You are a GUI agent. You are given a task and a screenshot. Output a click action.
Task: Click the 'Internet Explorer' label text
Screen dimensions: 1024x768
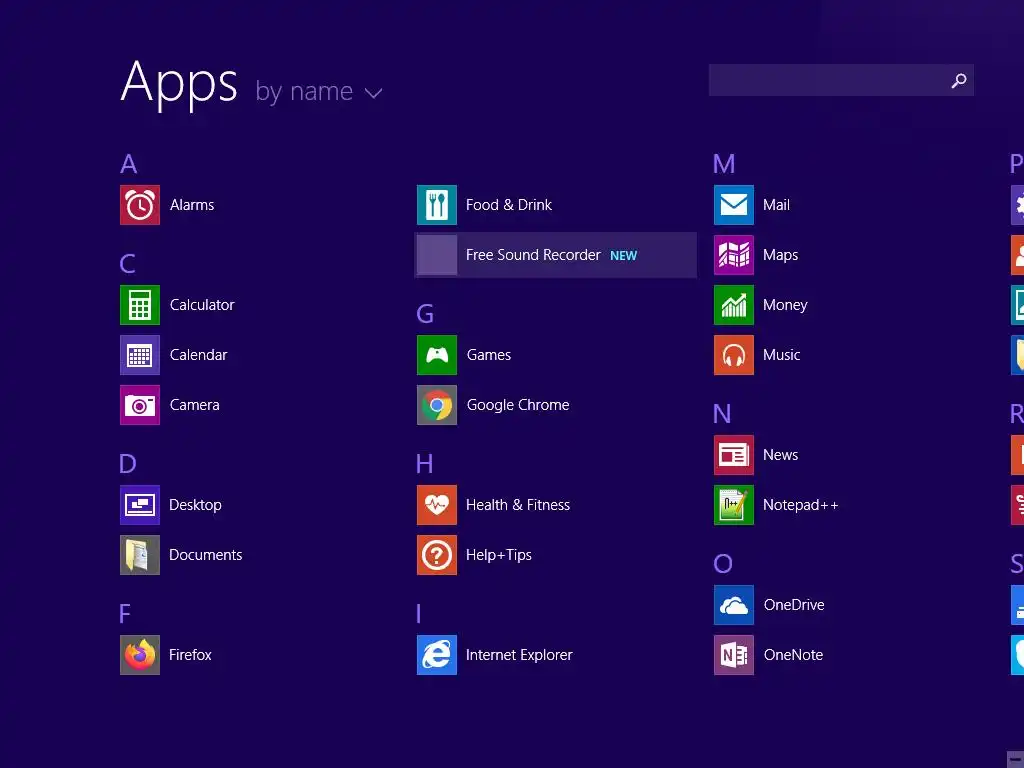(519, 655)
